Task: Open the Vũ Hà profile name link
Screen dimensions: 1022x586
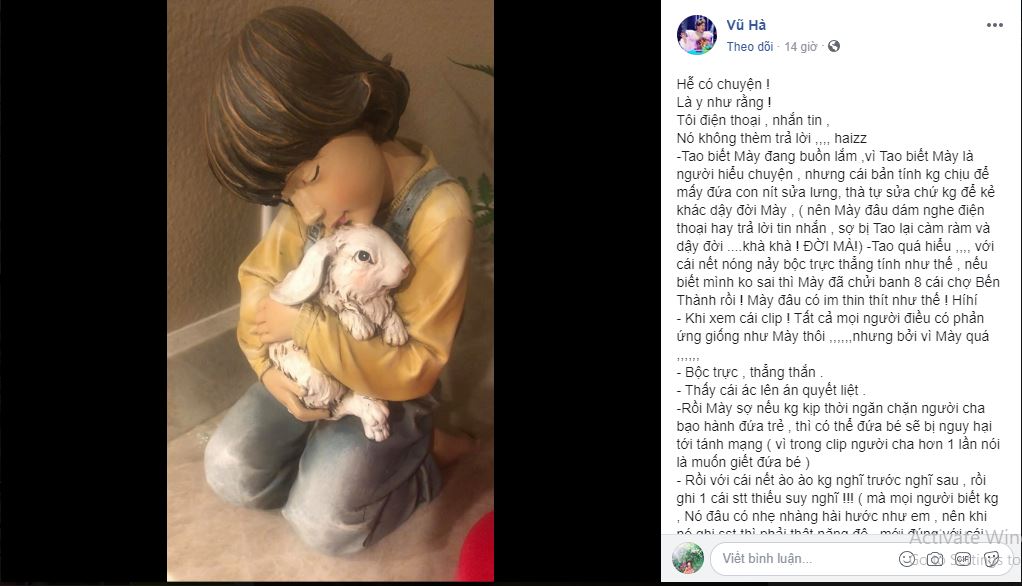Action: 746,25
